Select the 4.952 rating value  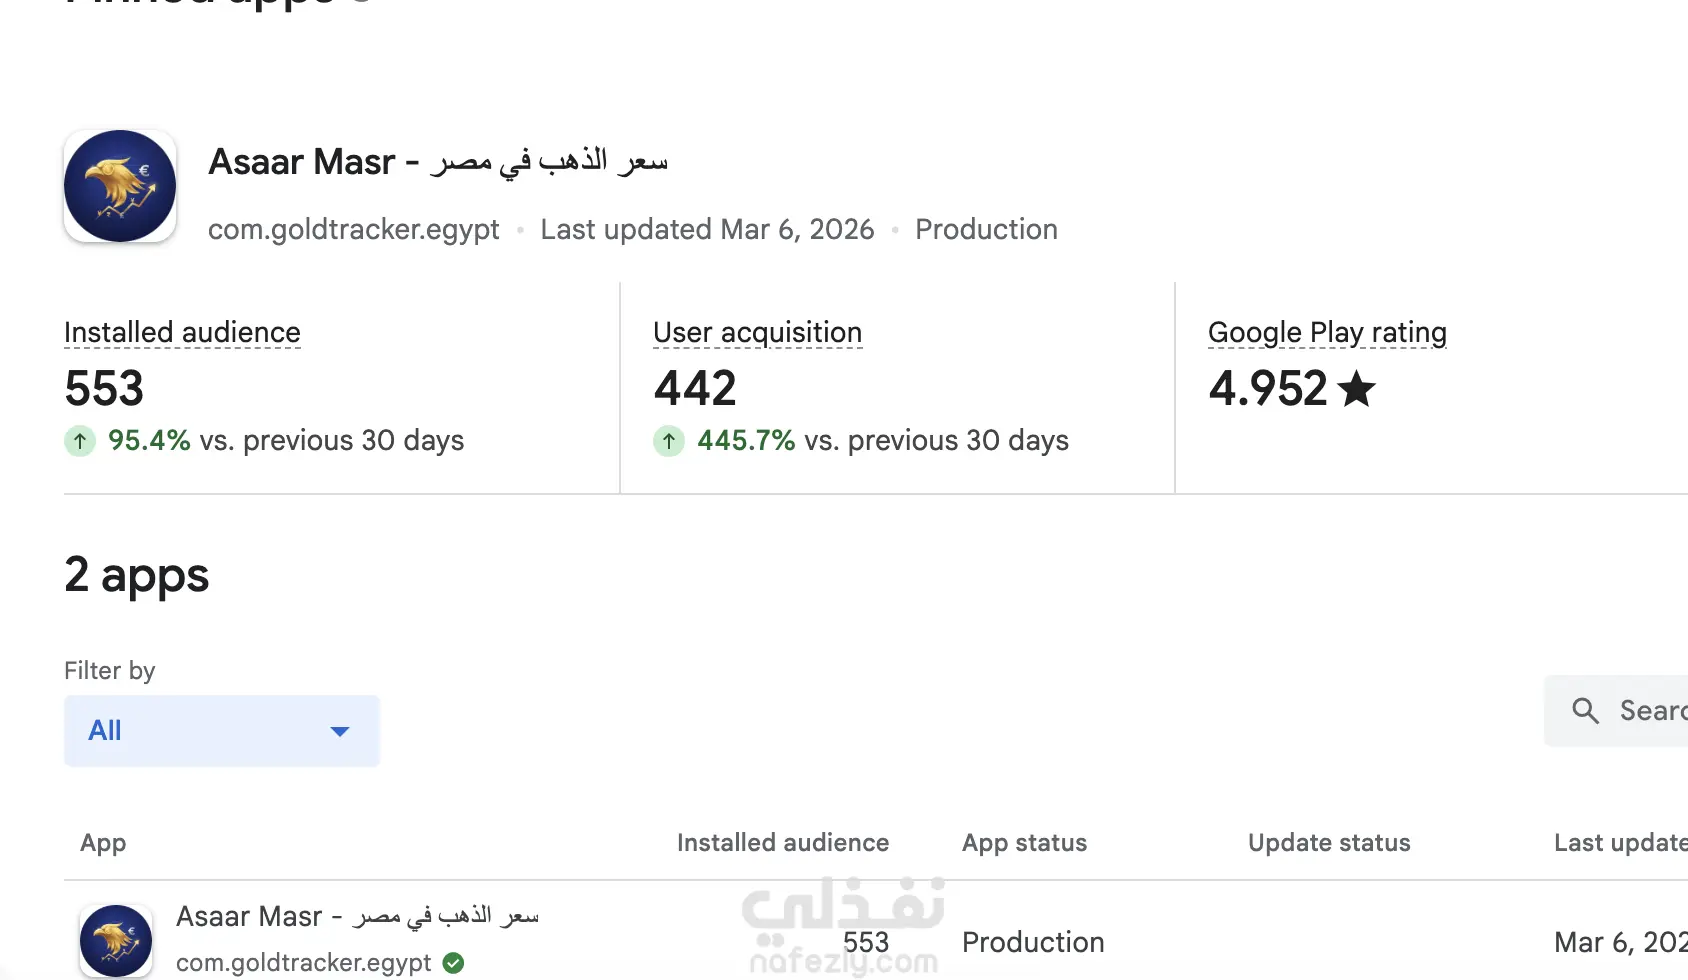tap(1268, 388)
